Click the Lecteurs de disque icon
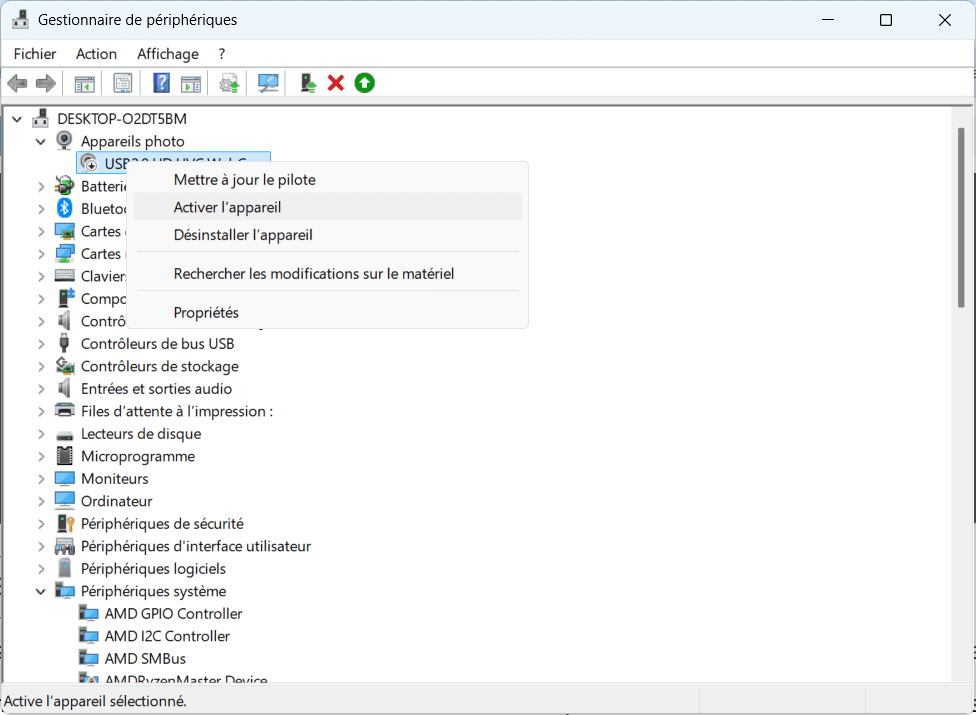Screen dimensions: 976x715 (x=65, y=435)
